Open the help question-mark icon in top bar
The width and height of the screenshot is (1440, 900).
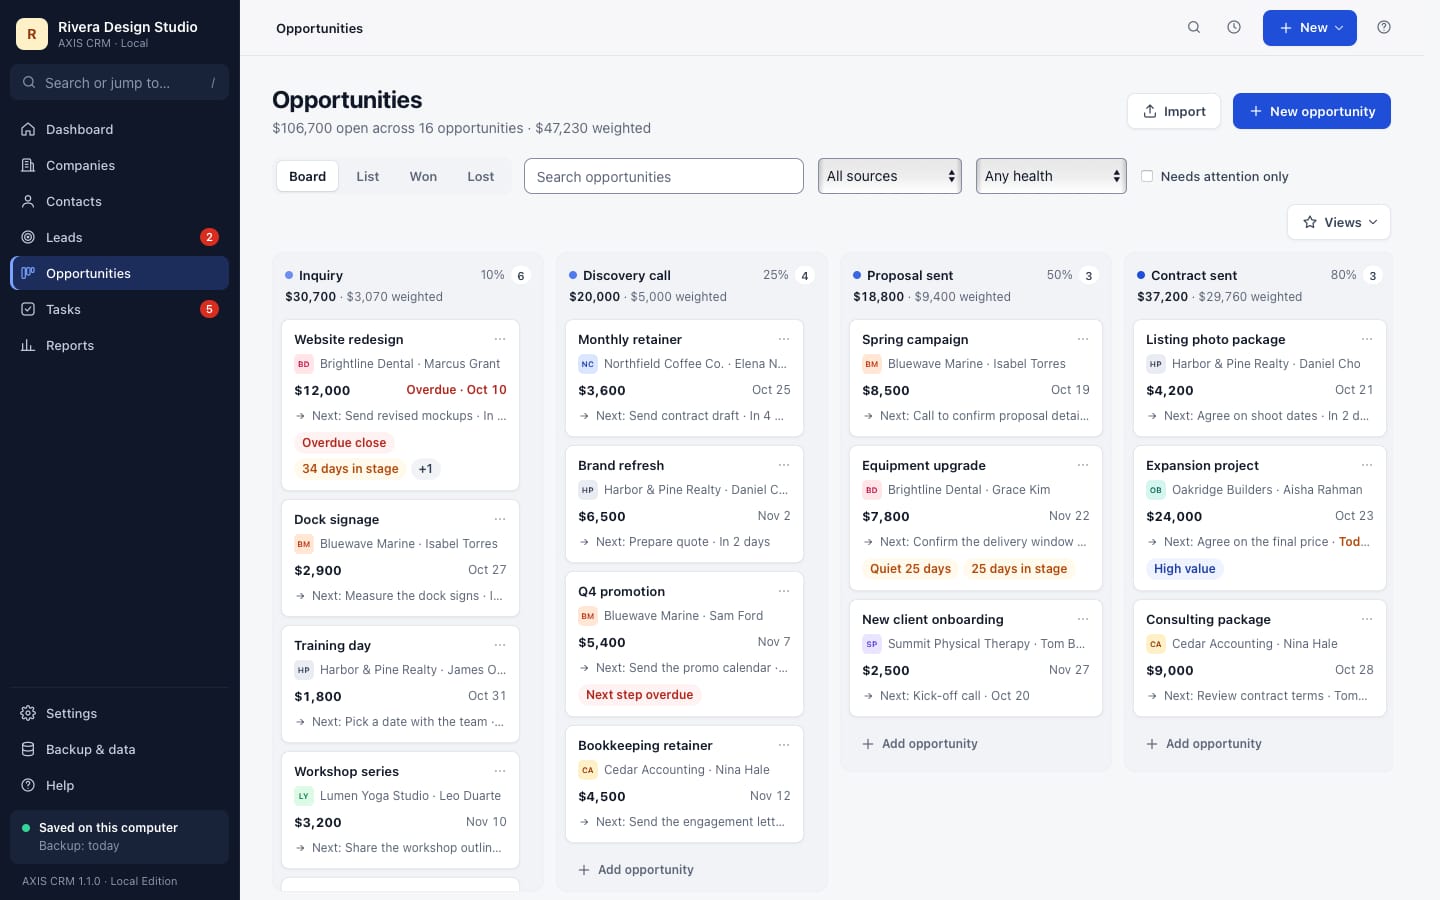1384,28
